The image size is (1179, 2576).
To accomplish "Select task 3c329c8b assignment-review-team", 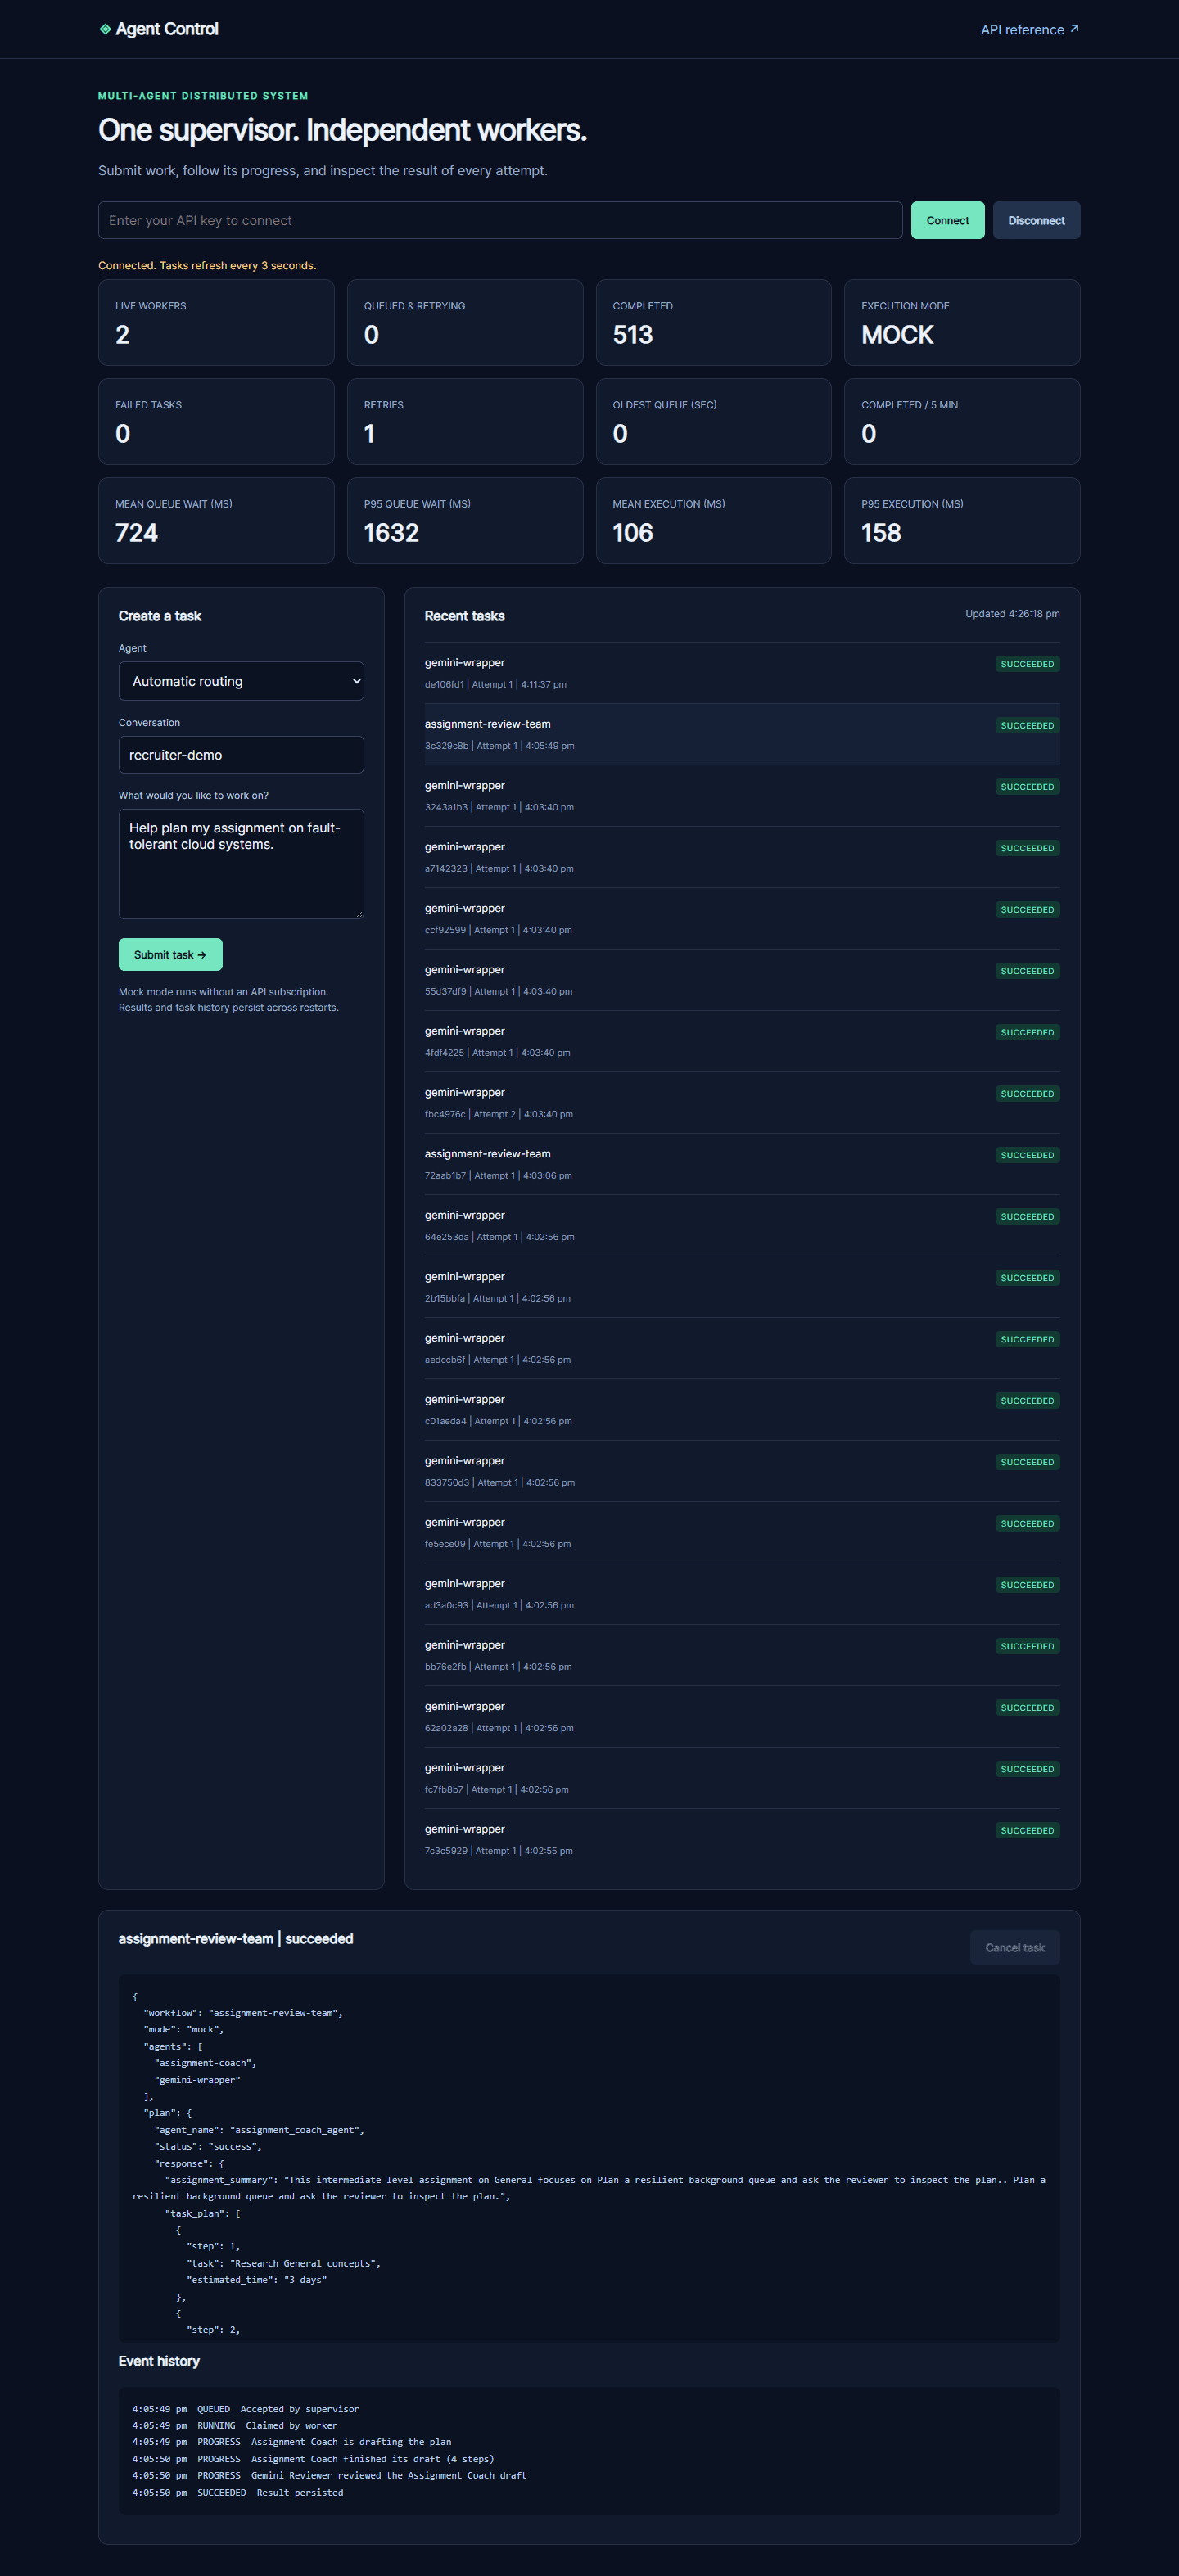I will [742, 734].
